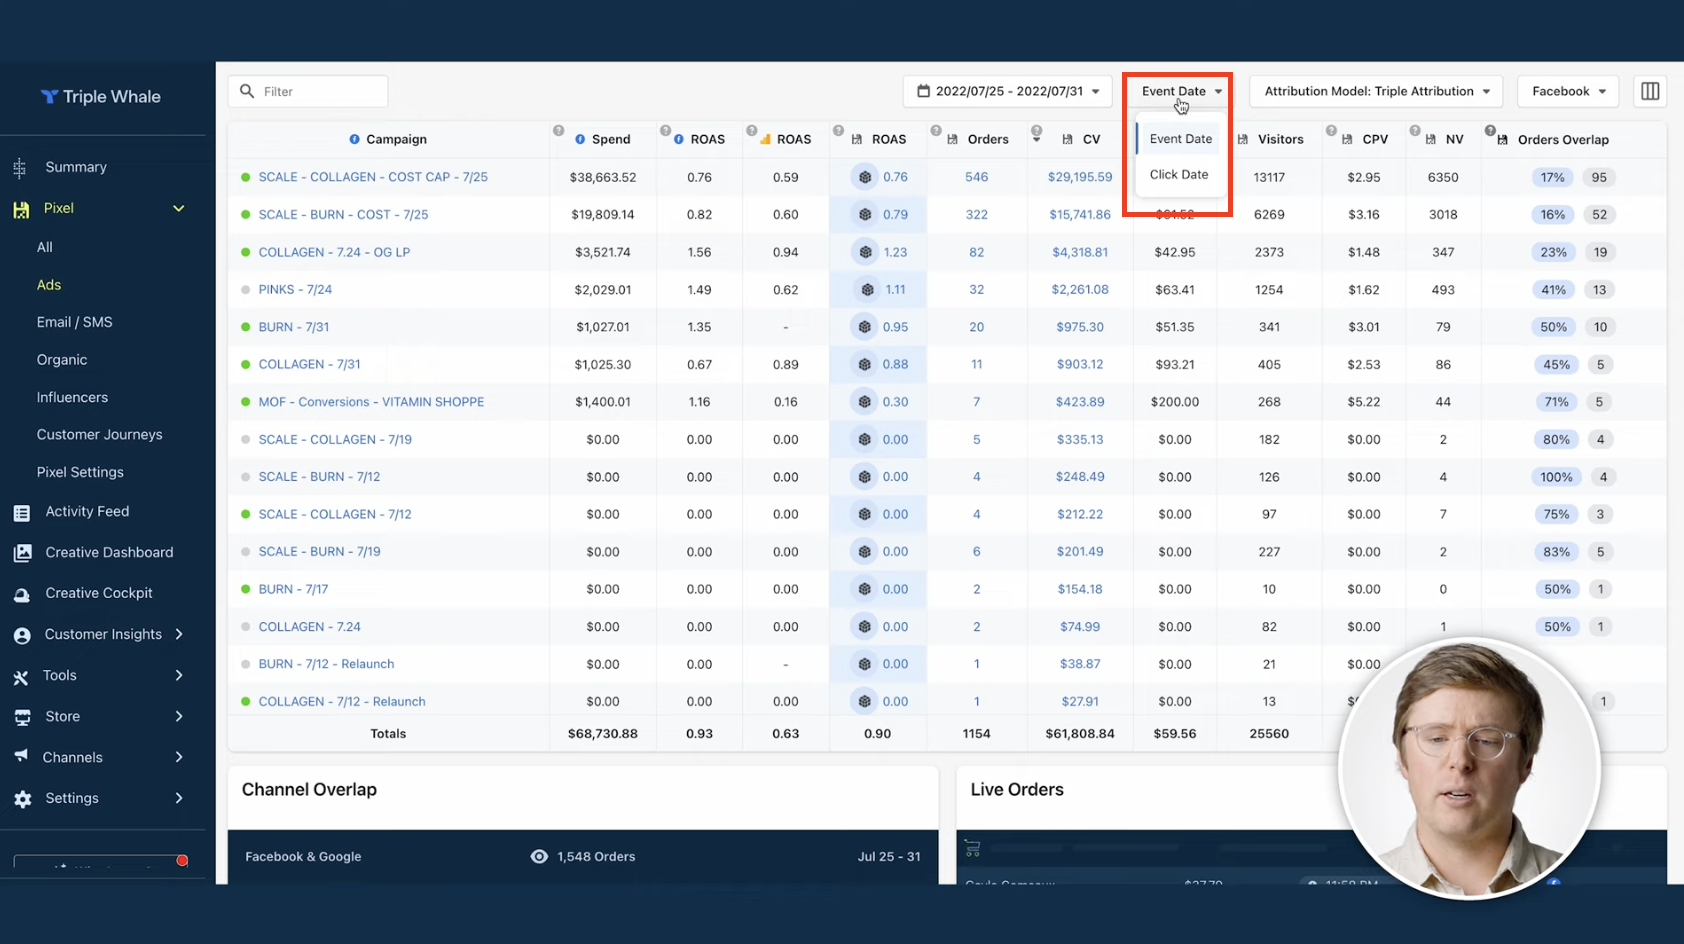1684x944 pixels.
Task: Click pixel icon in BURN - 7/17 row
Action: point(865,589)
